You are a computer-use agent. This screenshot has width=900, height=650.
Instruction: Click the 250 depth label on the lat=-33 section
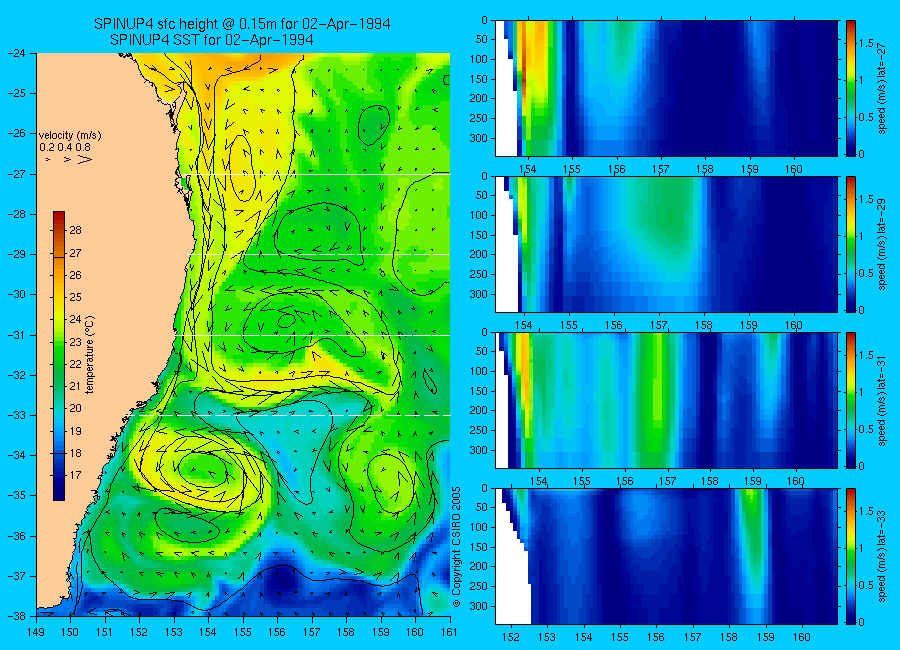(479, 586)
